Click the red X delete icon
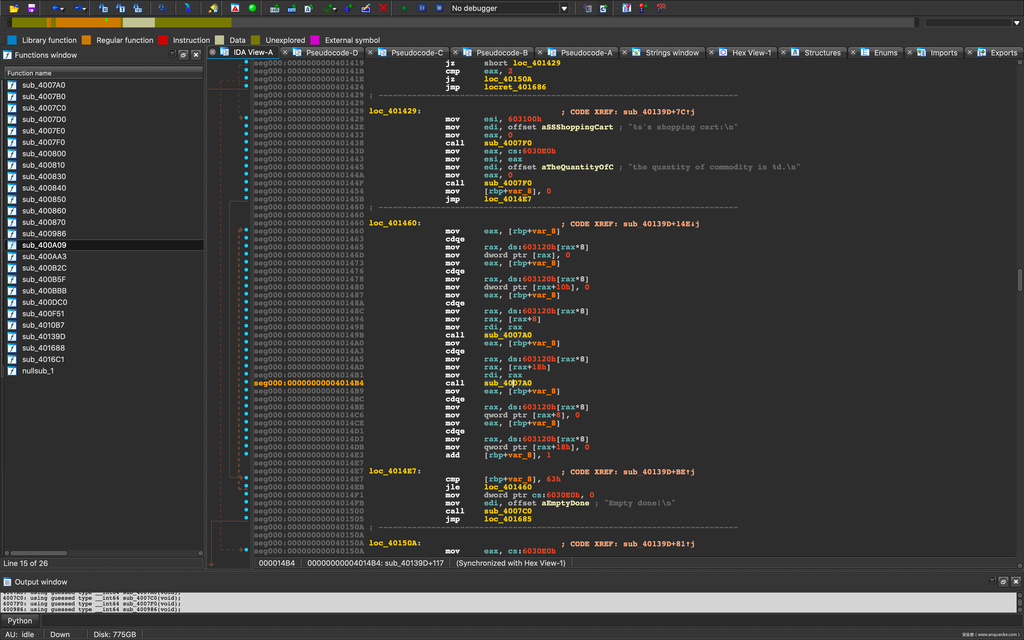 (x=384, y=8)
